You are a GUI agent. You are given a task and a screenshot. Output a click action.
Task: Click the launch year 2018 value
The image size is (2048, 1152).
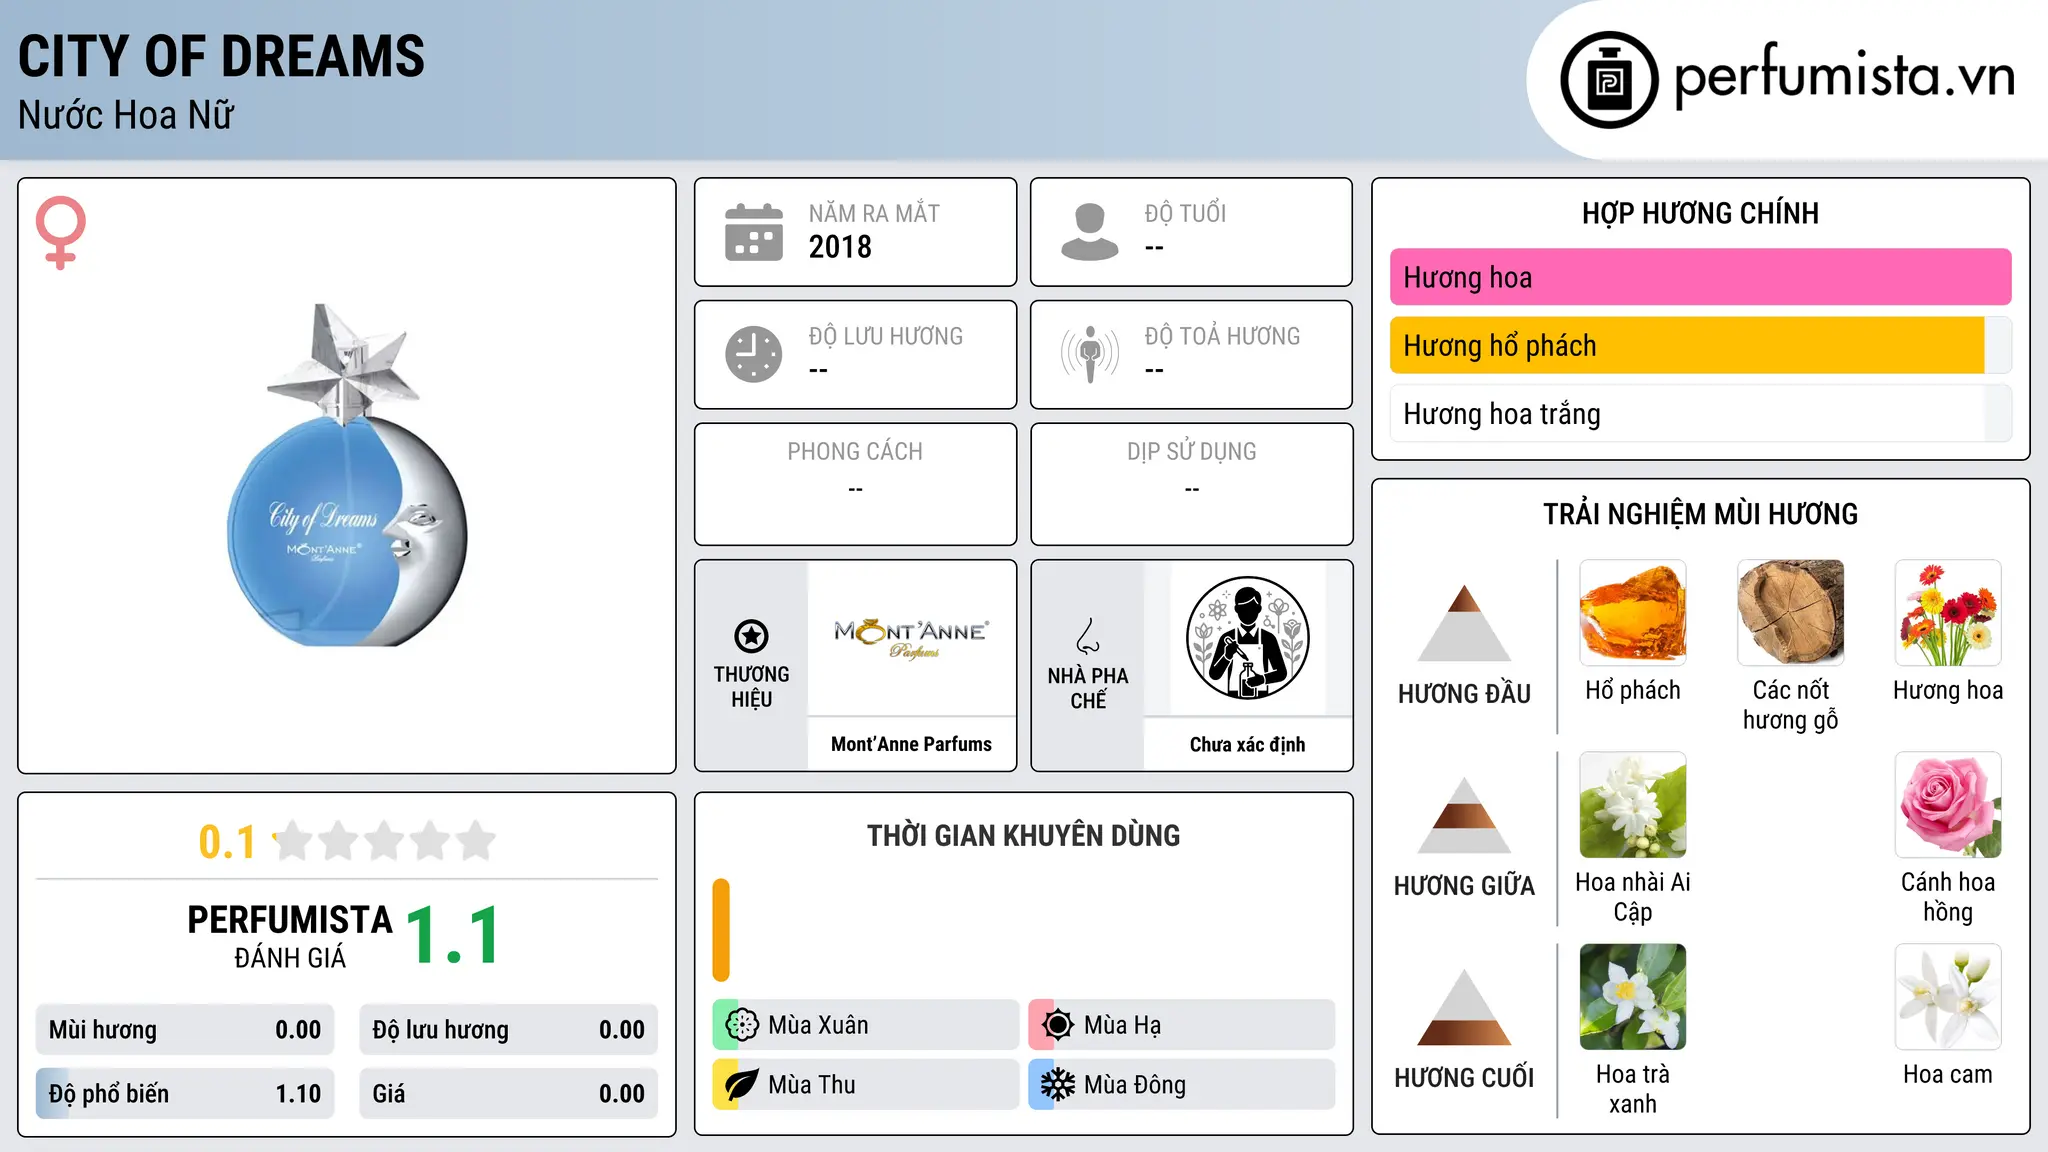click(840, 247)
